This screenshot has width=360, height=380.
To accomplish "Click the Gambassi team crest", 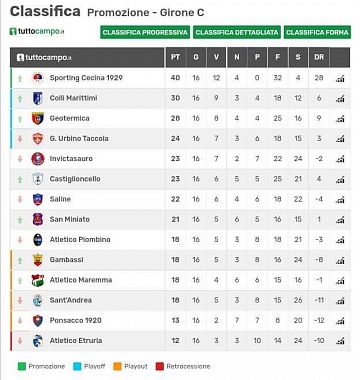I will click(38, 260).
